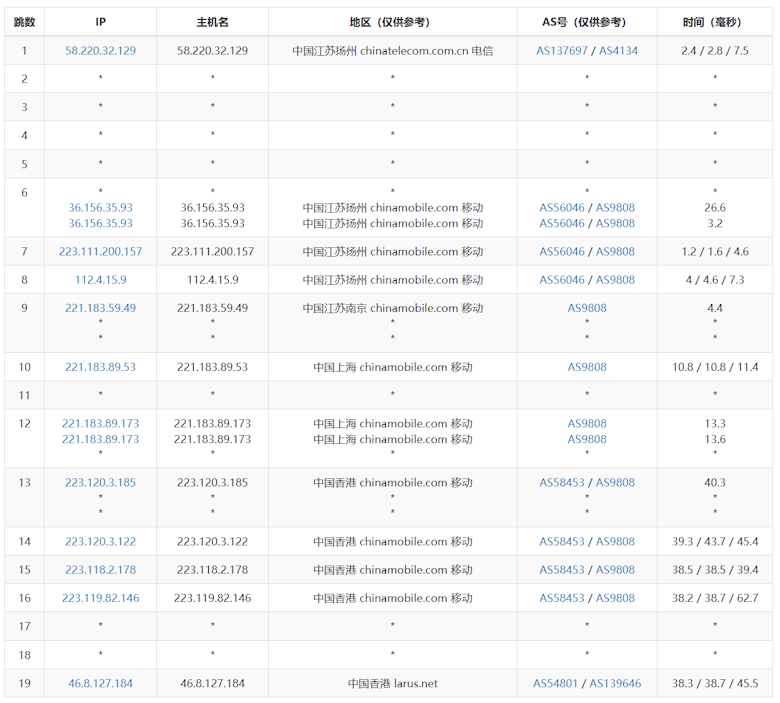Click IP link 46.8.127.184

tap(100, 684)
